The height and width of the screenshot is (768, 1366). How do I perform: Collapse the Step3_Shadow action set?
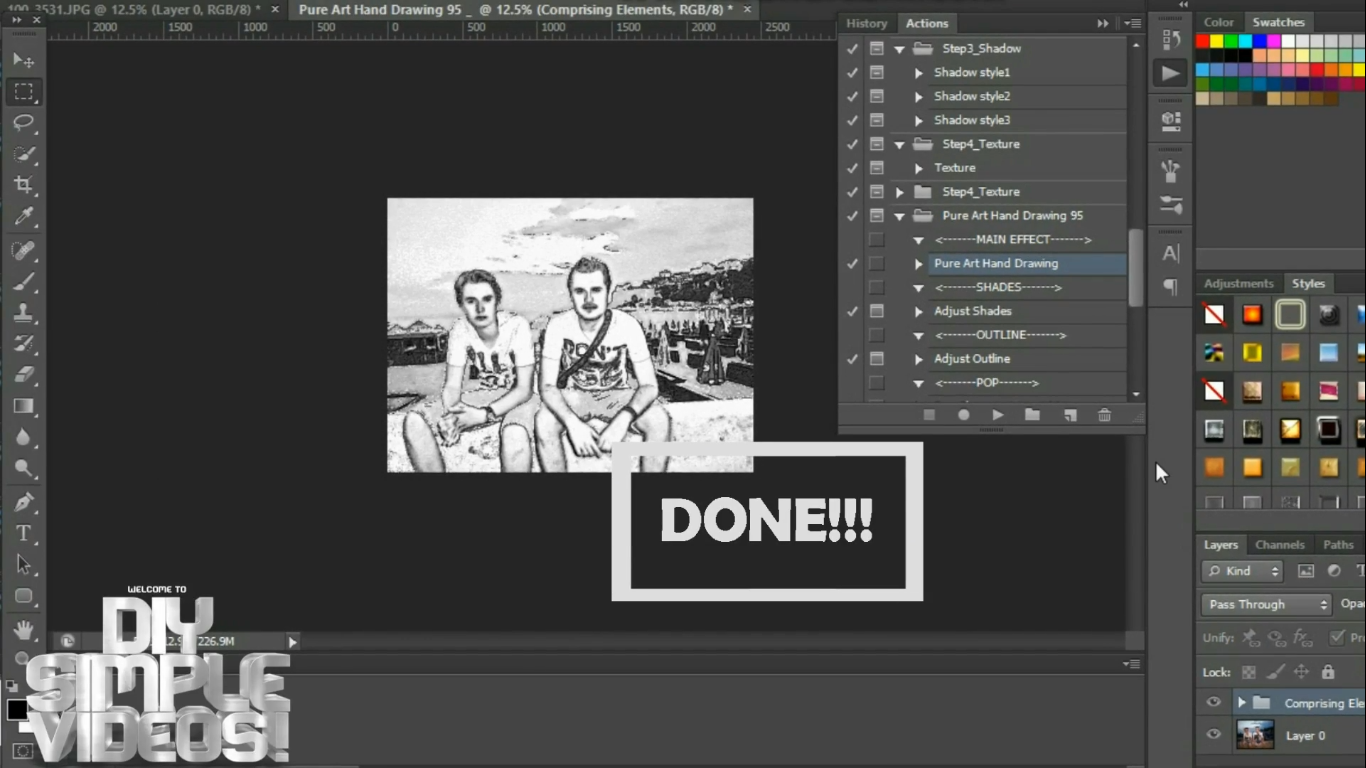[899, 49]
